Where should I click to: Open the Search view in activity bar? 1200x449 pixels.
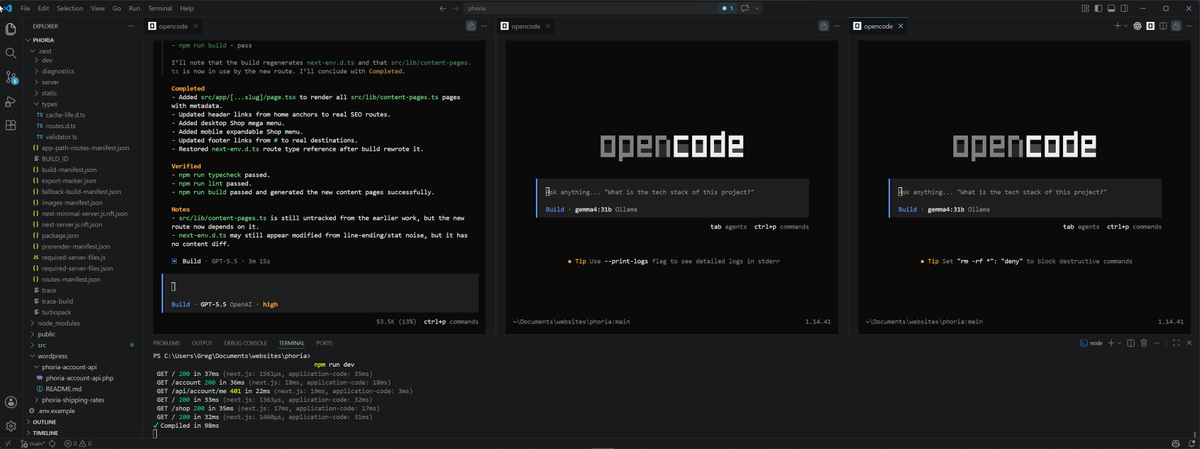pos(11,52)
